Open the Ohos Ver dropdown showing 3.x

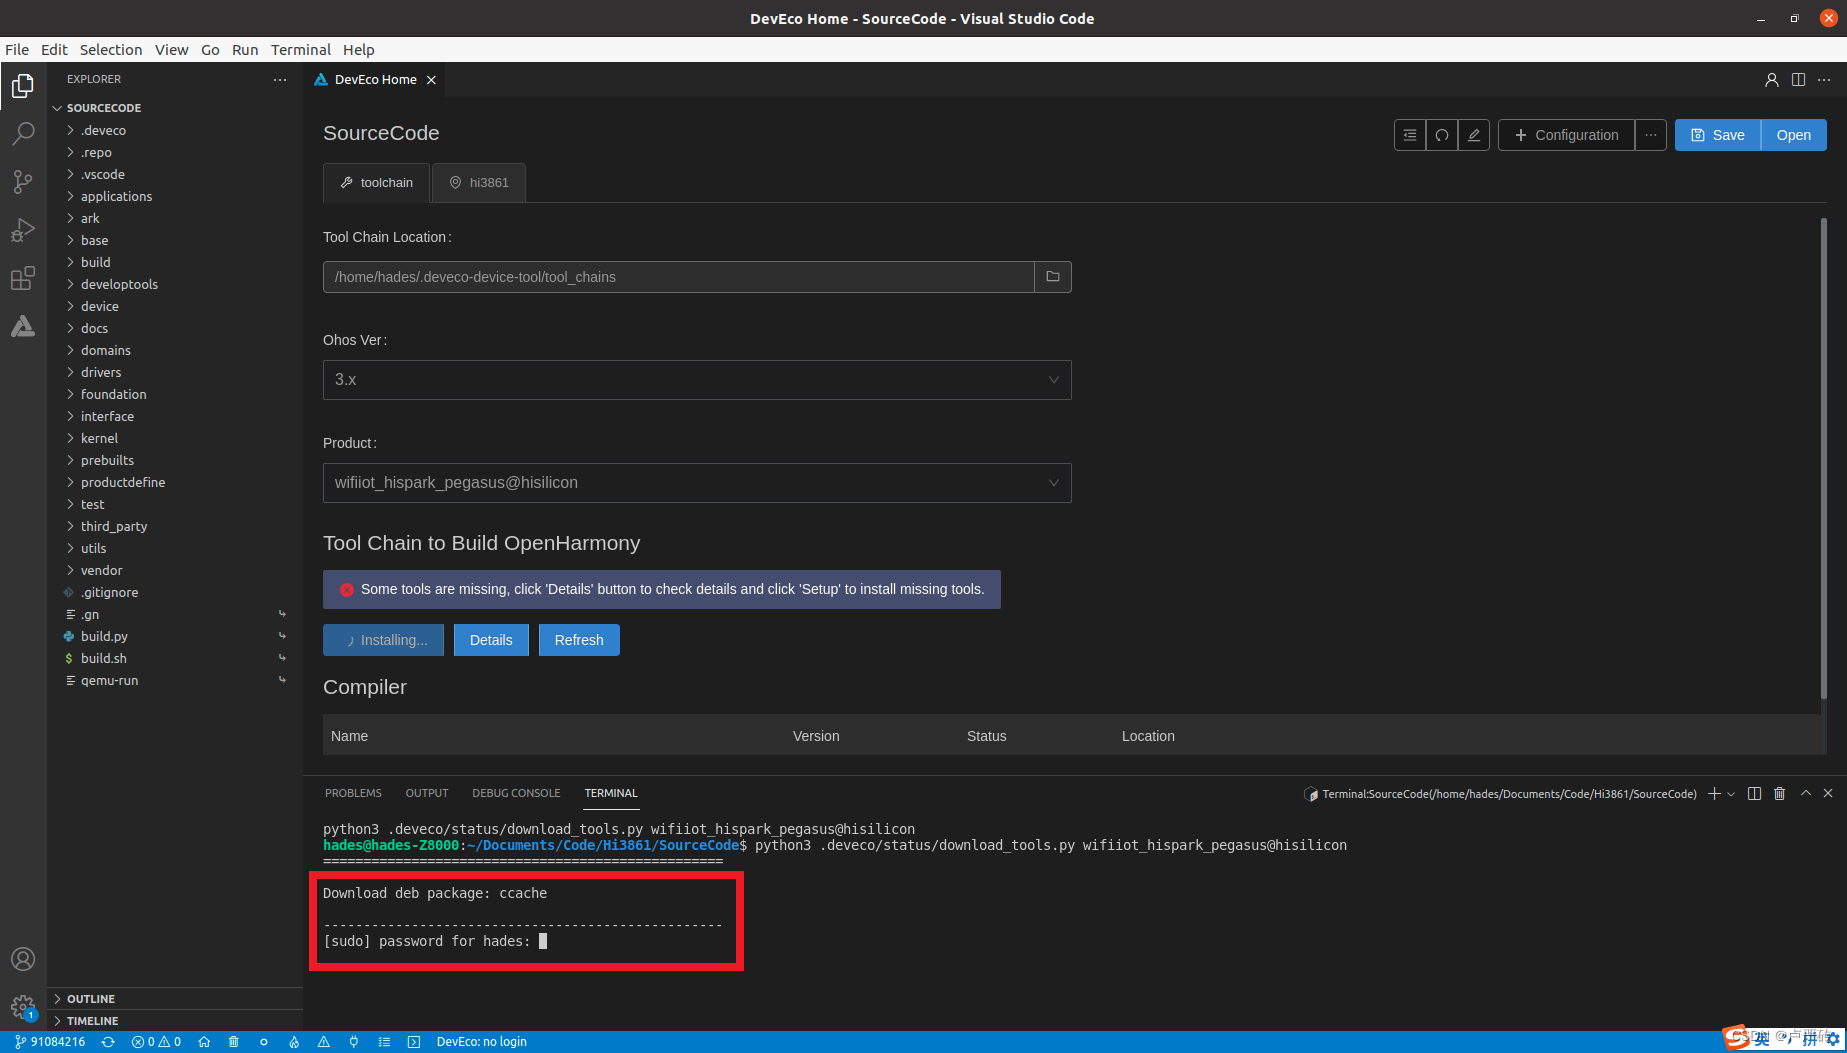(x=697, y=380)
